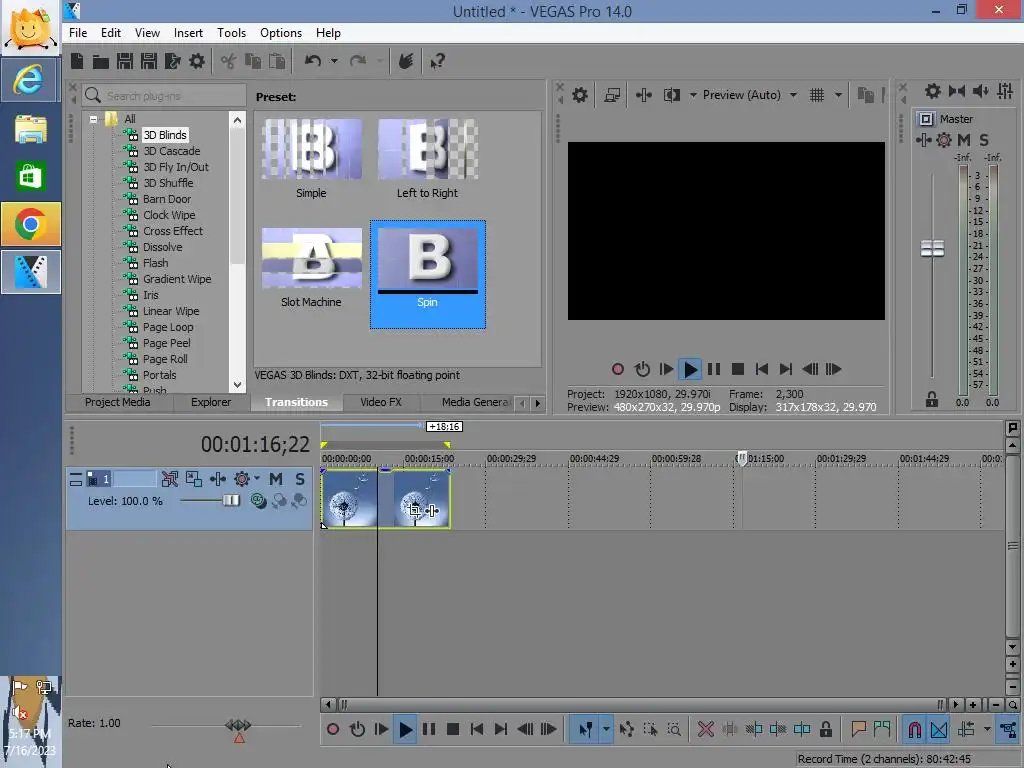Open the Tools menu
The height and width of the screenshot is (768, 1024).
[x=231, y=33]
